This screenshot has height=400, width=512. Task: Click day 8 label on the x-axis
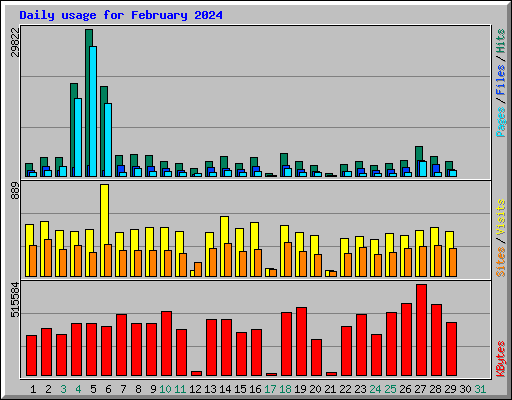138,389
